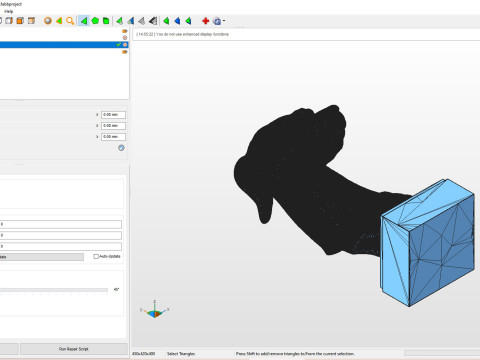Click the XYZ axis orientation gizmo
The width and height of the screenshot is (480, 360).
pyautogui.click(x=154, y=309)
